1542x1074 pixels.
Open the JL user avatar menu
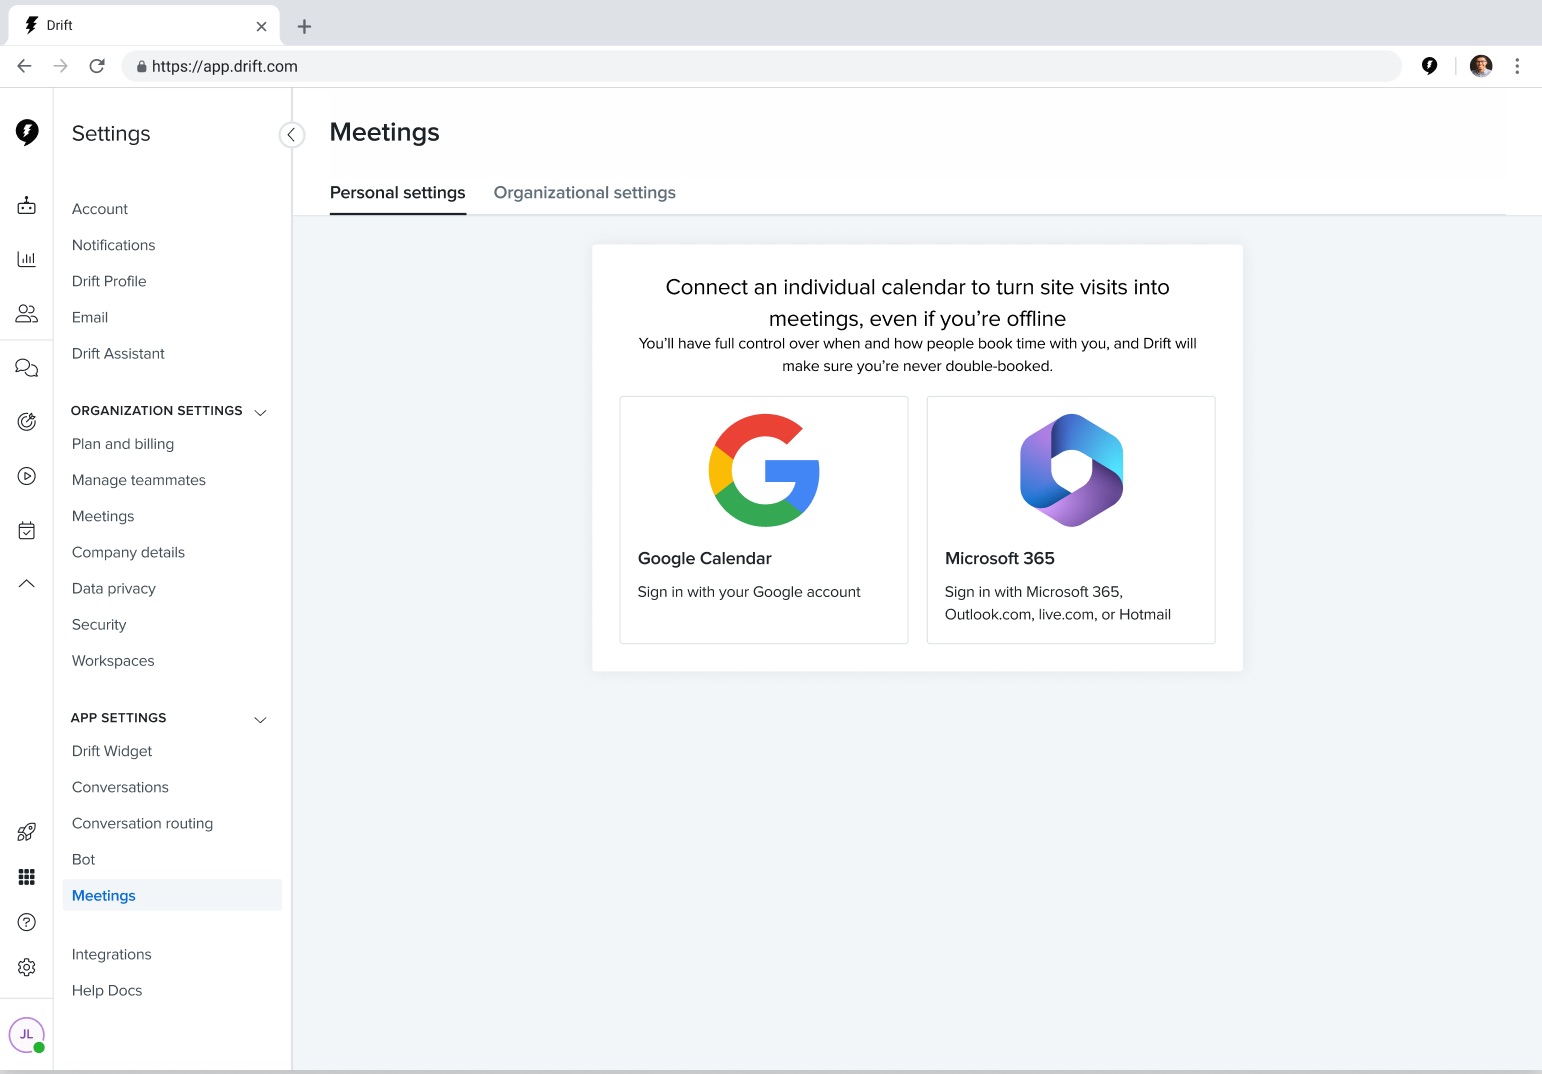click(27, 1035)
